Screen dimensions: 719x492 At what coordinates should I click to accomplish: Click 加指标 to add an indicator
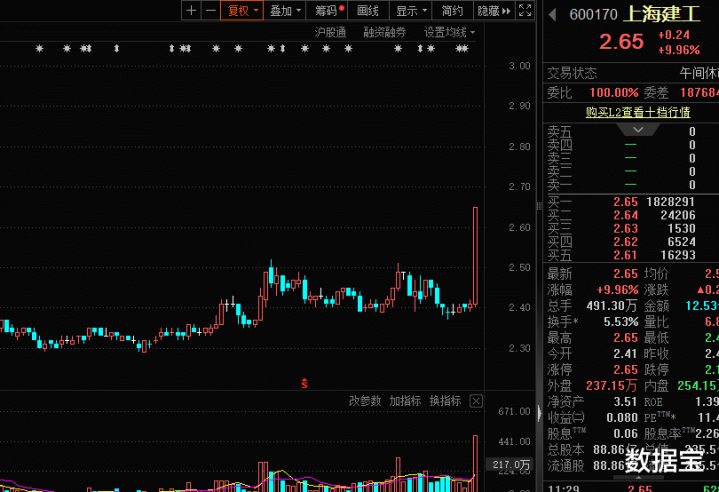coord(405,401)
